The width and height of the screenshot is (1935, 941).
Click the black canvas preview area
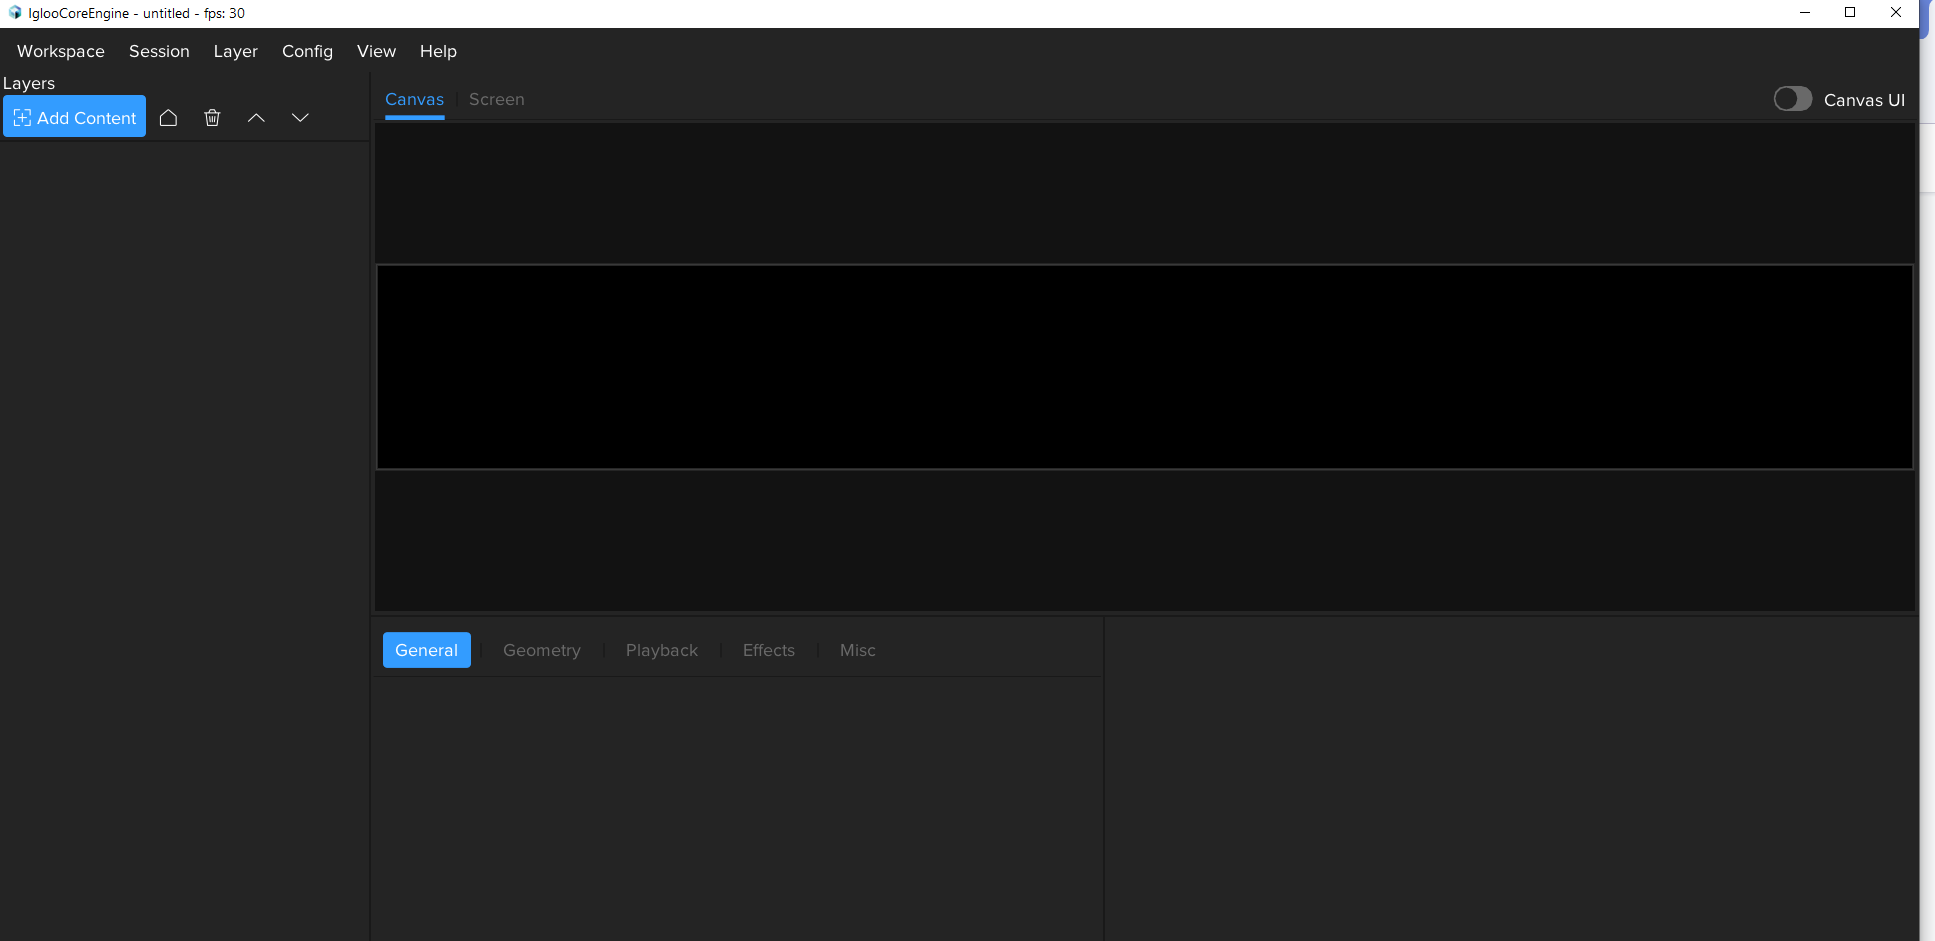1144,367
